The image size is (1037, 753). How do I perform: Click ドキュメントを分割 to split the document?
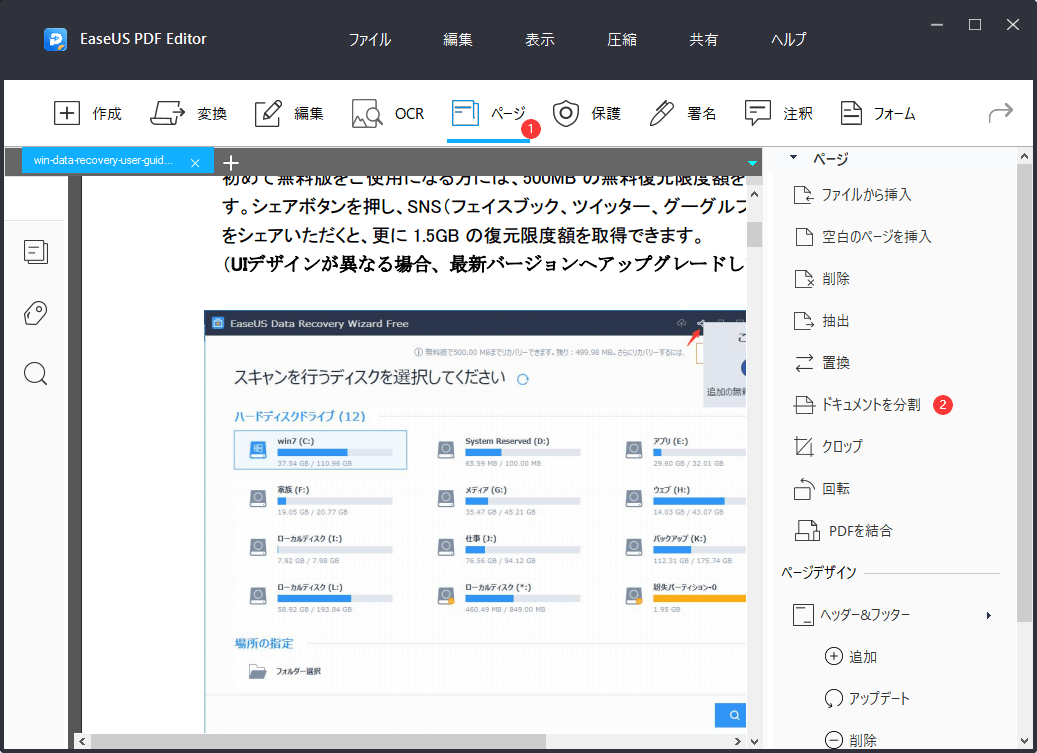[871, 404]
